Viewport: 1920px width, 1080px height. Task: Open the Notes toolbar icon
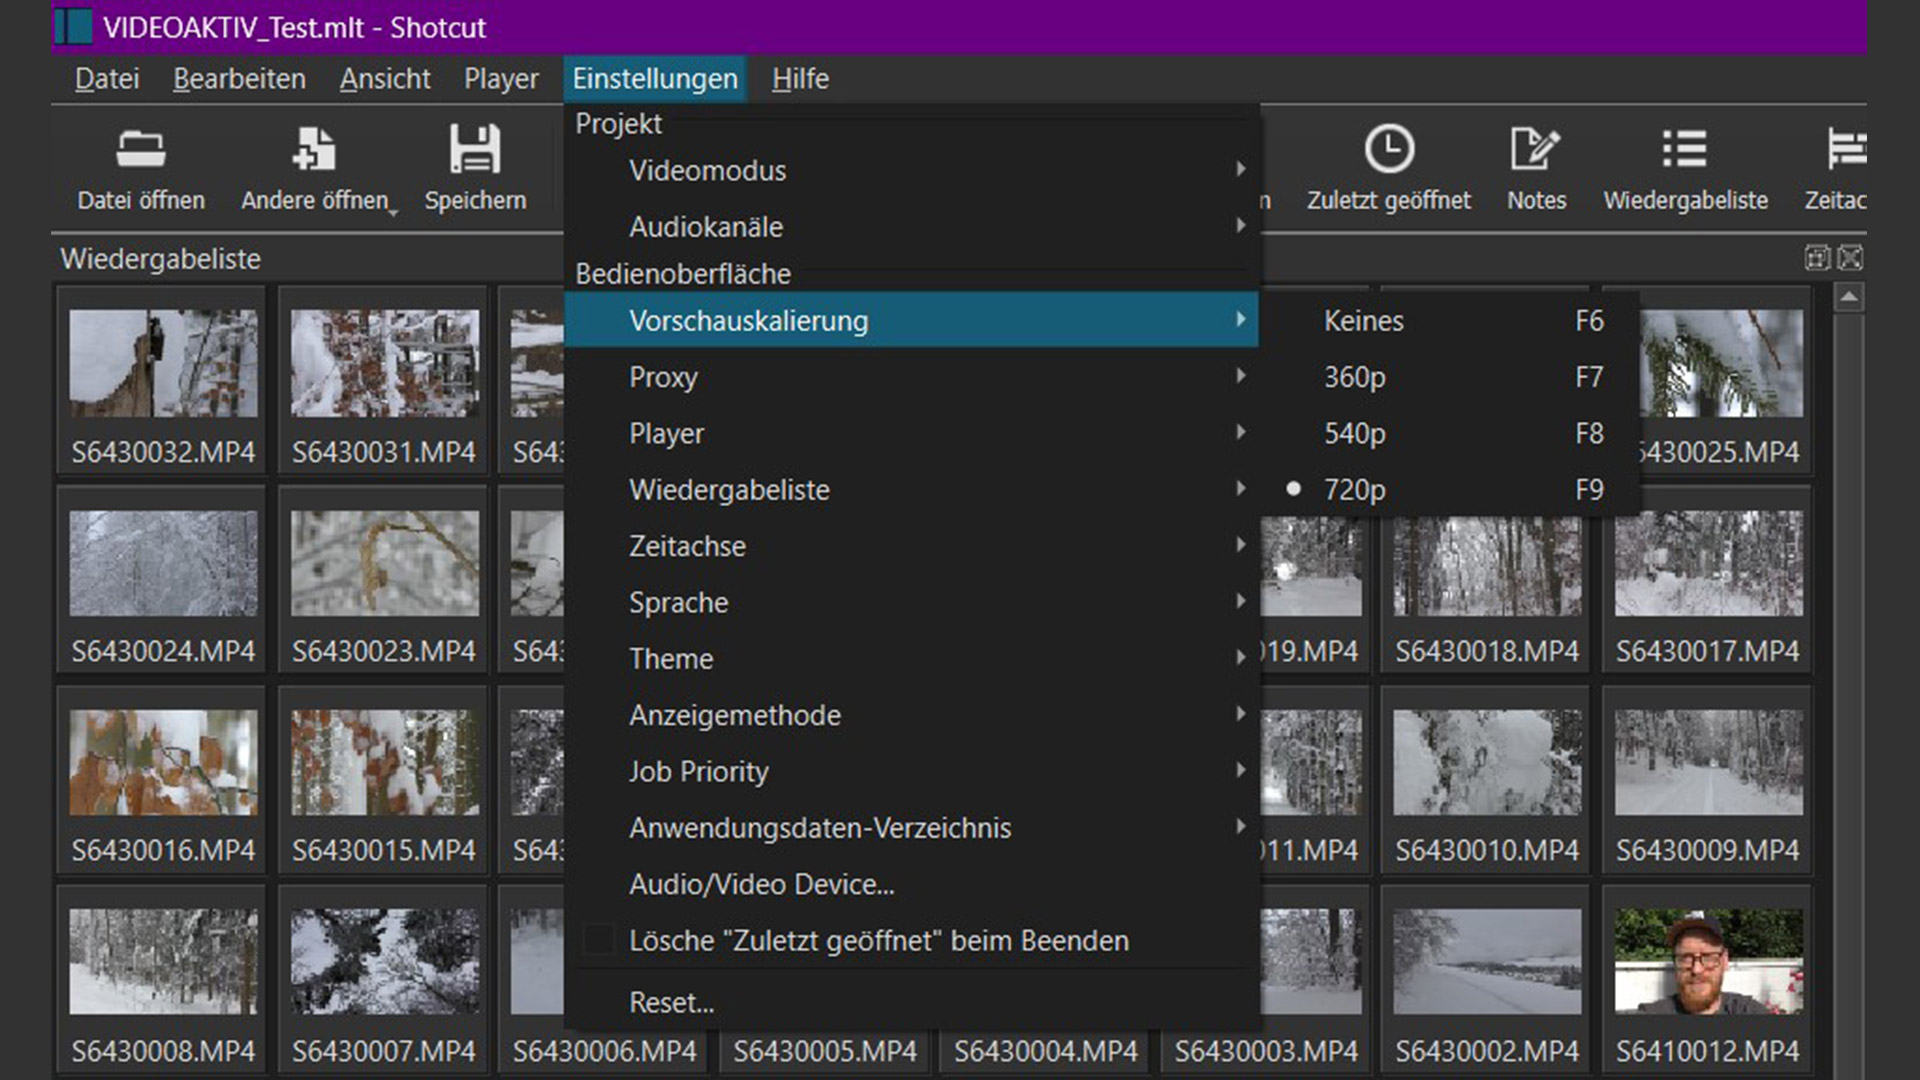click(1536, 150)
